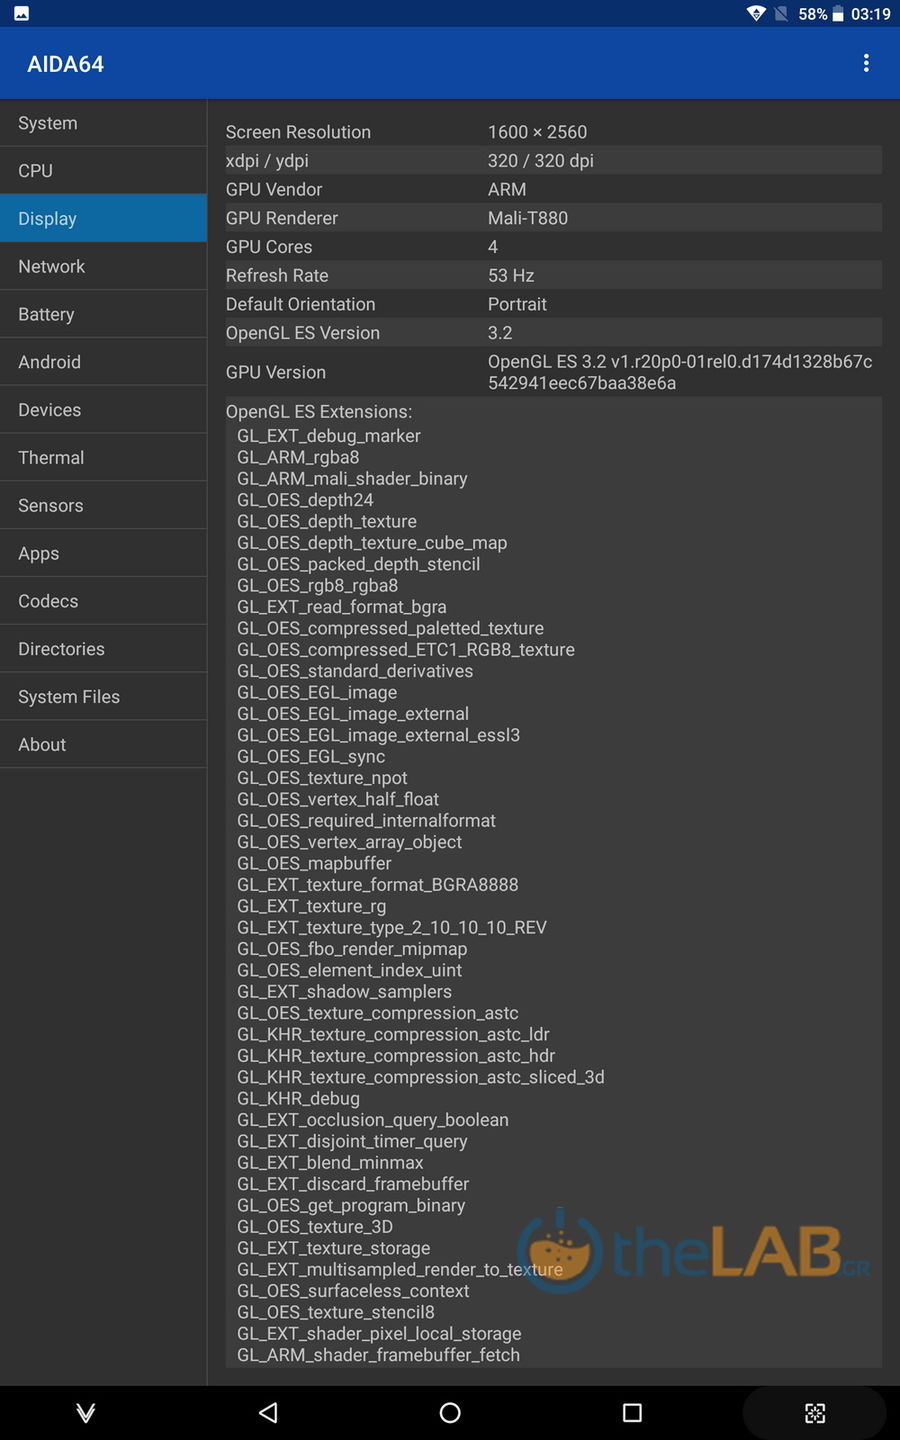
Task: Open the System section
Action: [104, 123]
